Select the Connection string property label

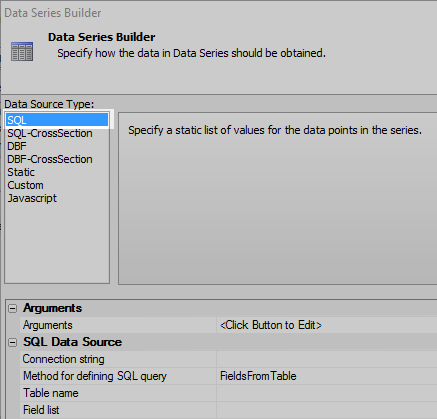tap(63, 359)
